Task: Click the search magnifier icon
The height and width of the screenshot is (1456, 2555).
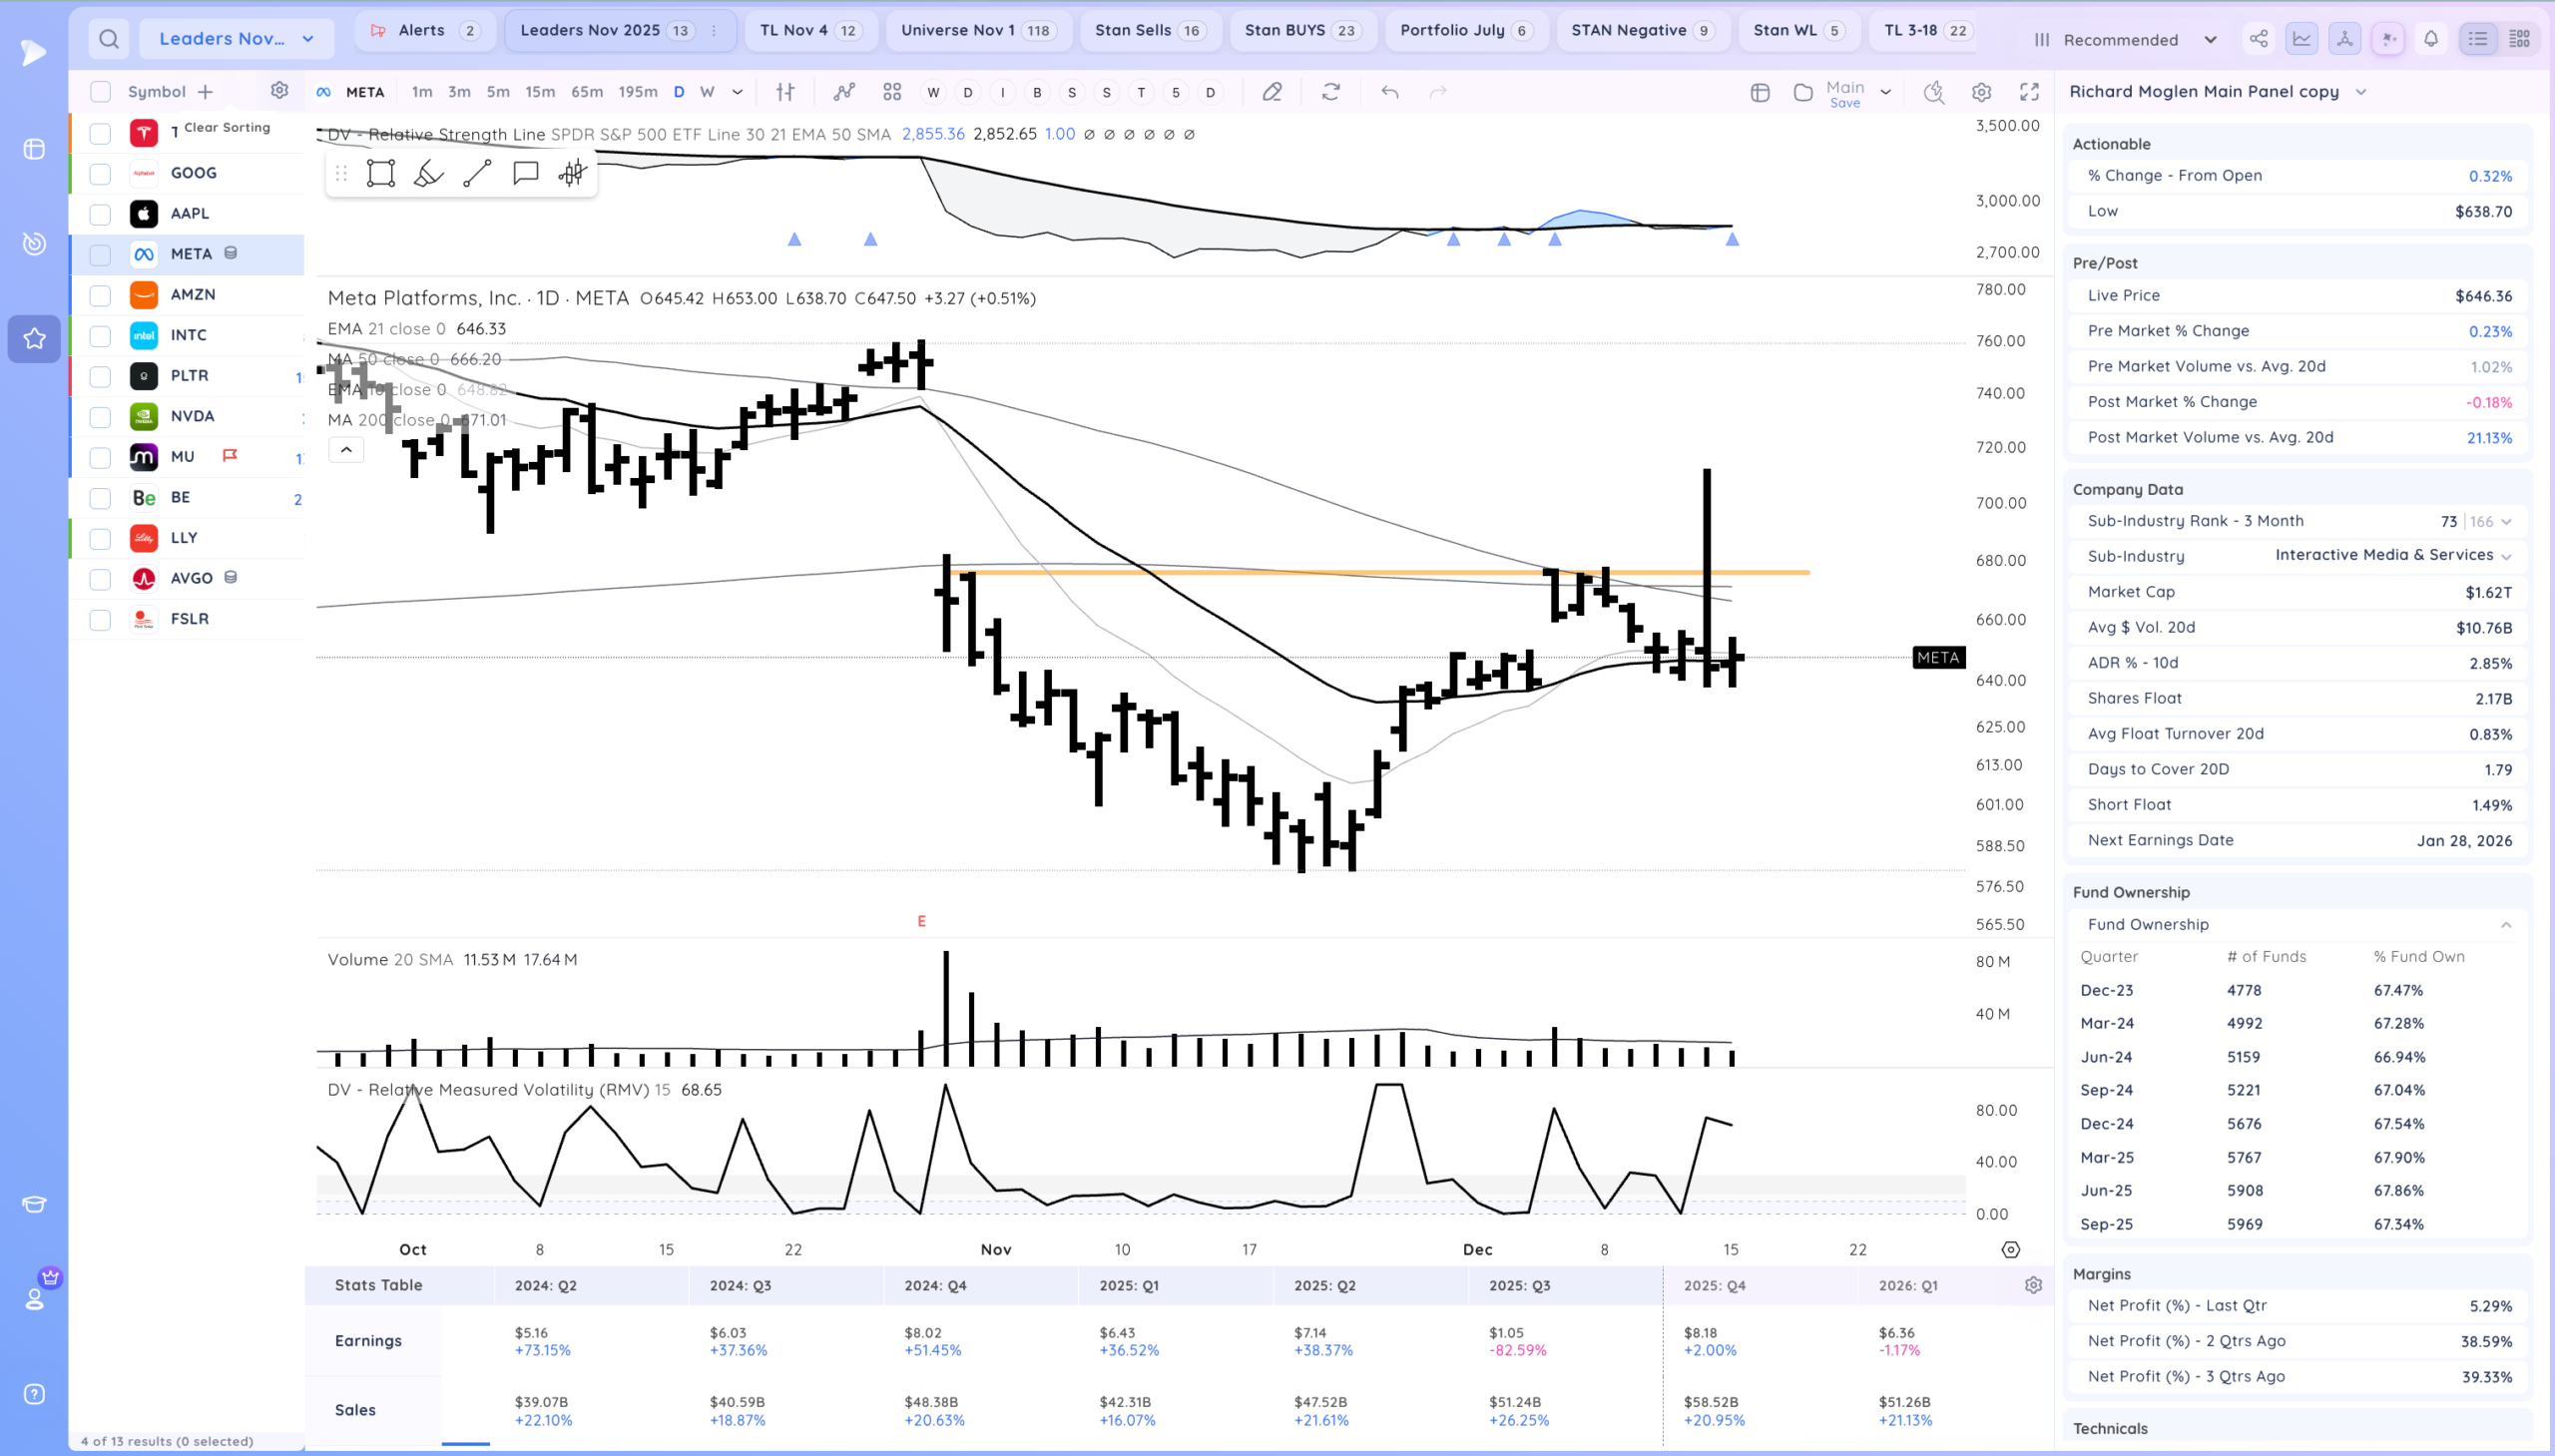Action: click(109, 39)
